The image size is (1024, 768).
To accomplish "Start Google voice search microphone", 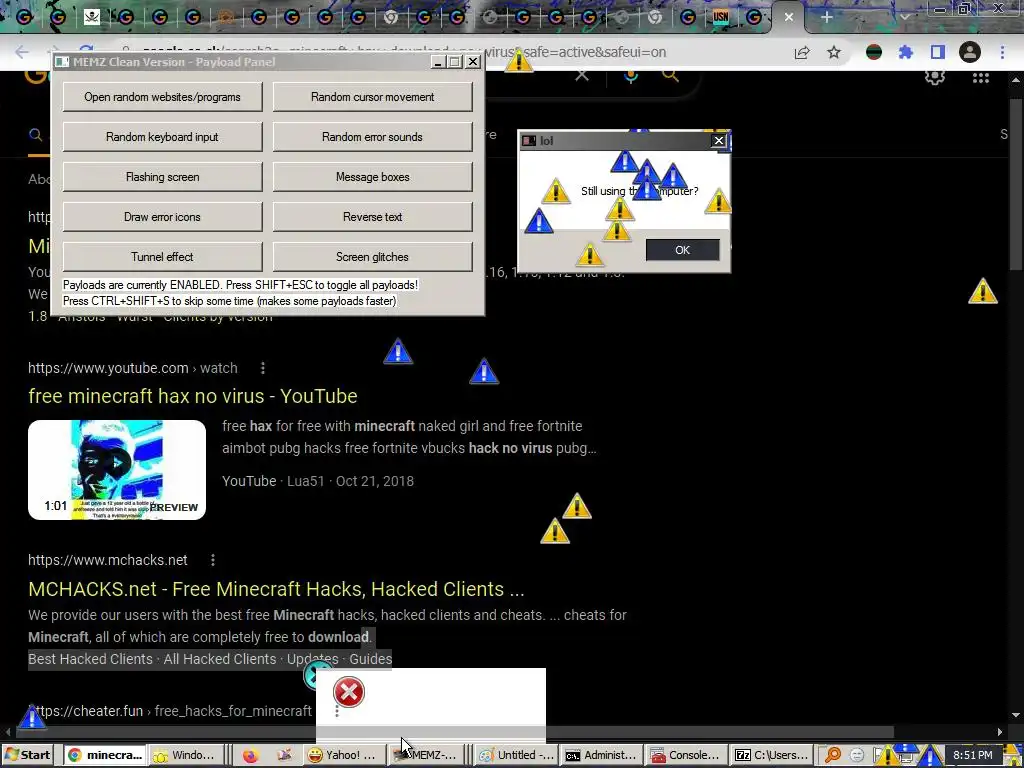I will 631,75.
